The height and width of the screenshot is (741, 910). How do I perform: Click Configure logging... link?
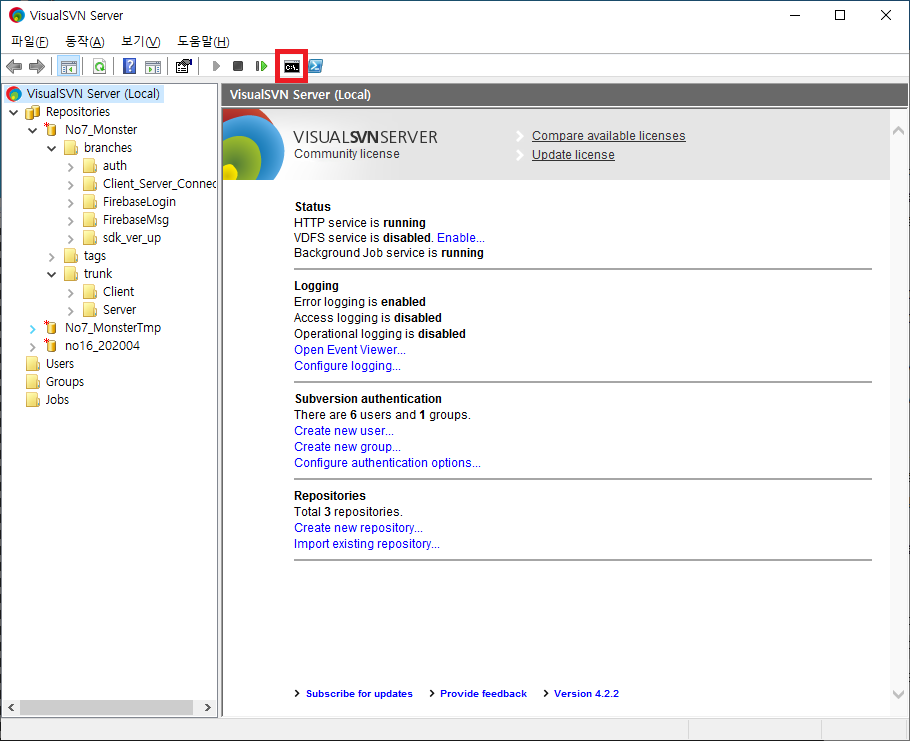tap(347, 366)
